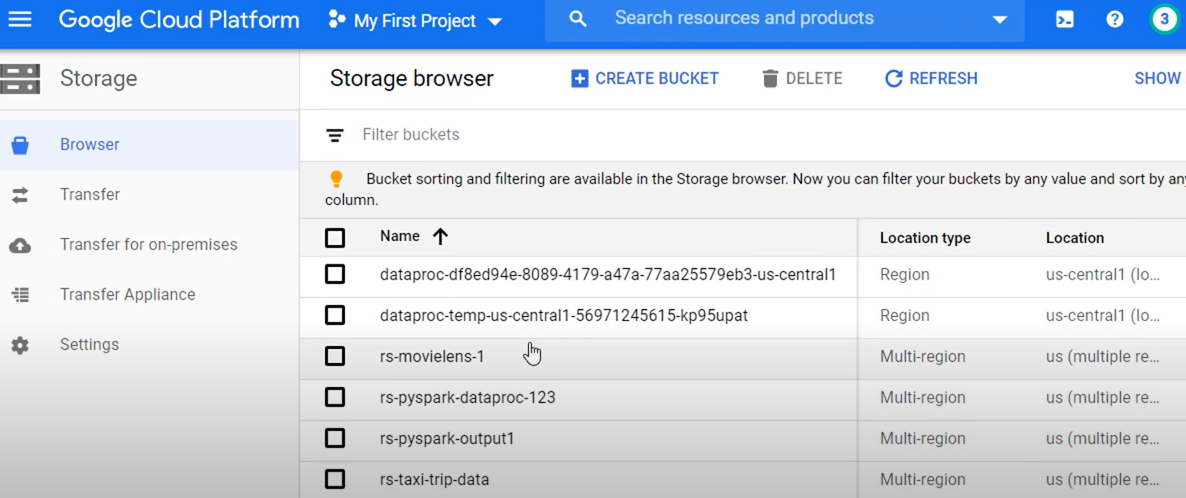Click the Location column header
The width and height of the screenshot is (1186, 498).
(x=1075, y=238)
